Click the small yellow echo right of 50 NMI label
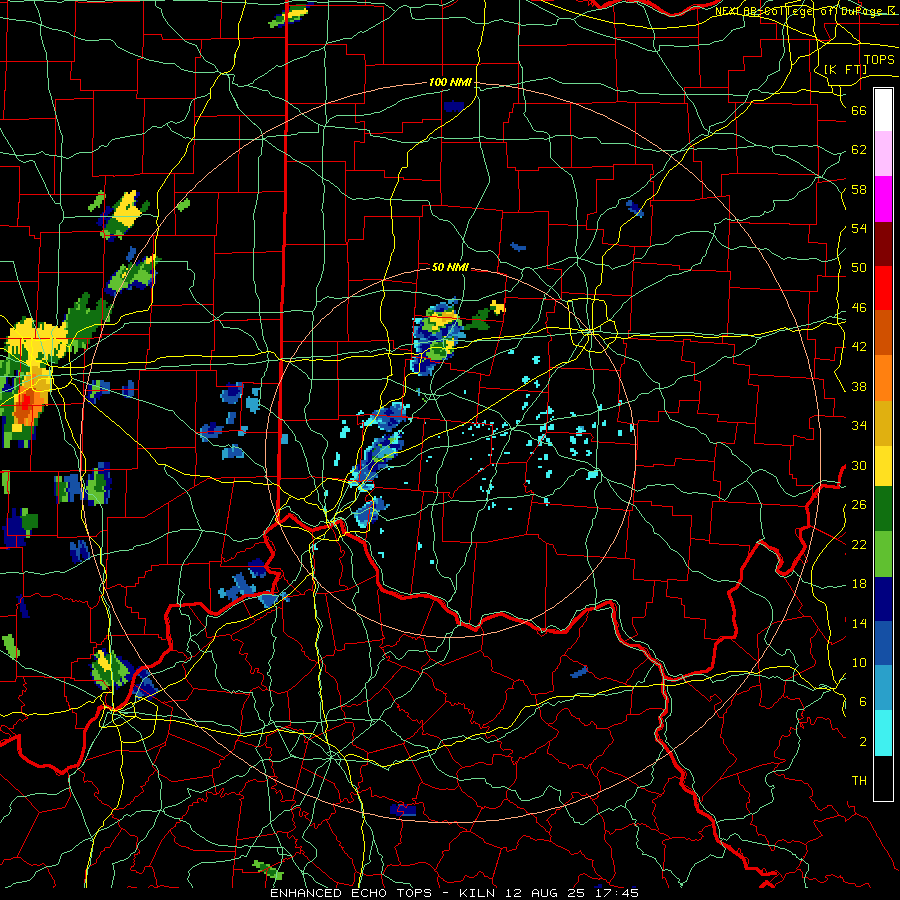This screenshot has width=900, height=900. (x=498, y=307)
